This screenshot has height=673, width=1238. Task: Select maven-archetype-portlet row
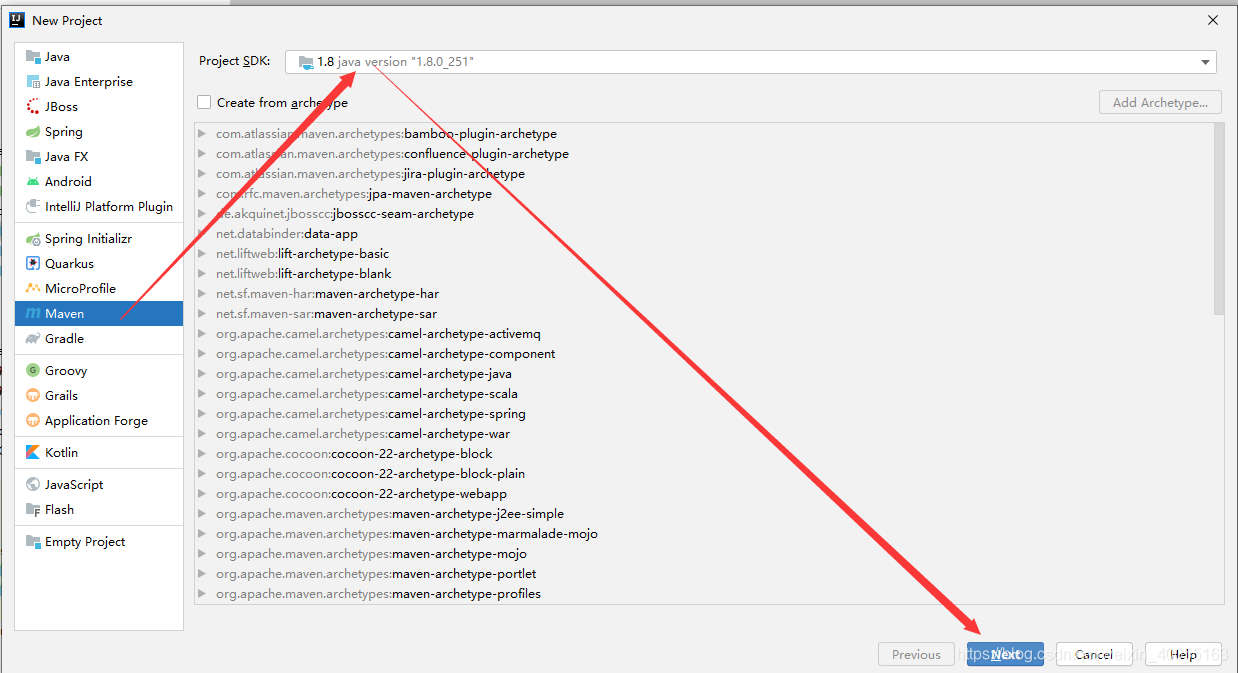tap(704, 574)
